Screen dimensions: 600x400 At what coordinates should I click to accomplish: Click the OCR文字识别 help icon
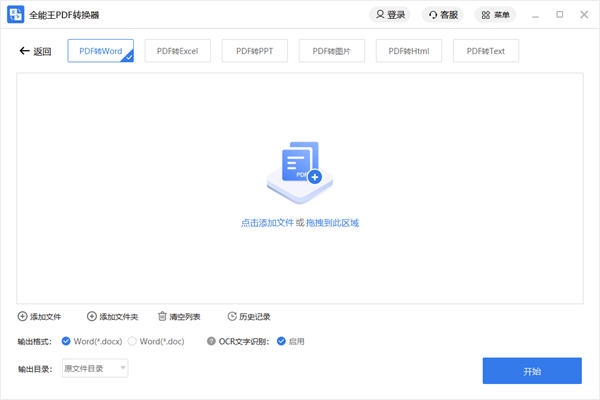pos(211,341)
